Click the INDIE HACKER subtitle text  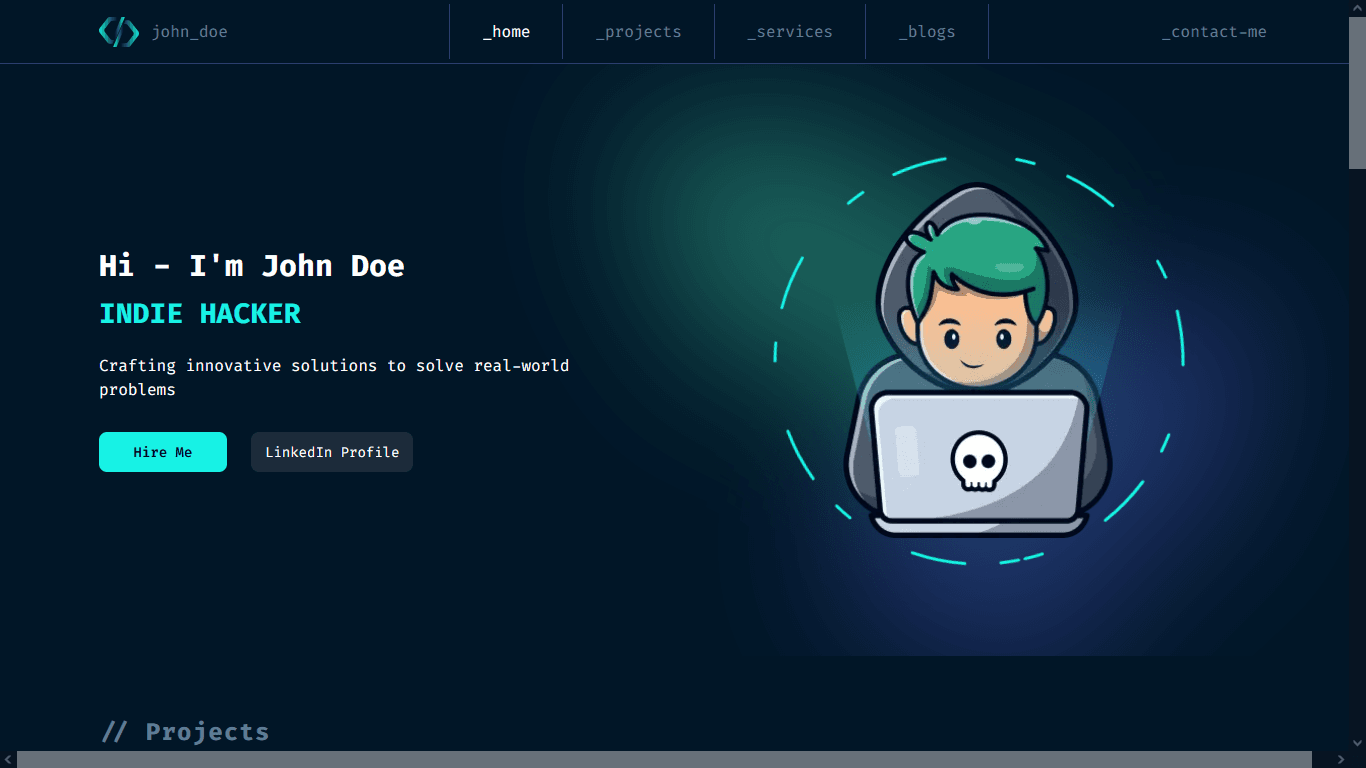tap(199, 313)
